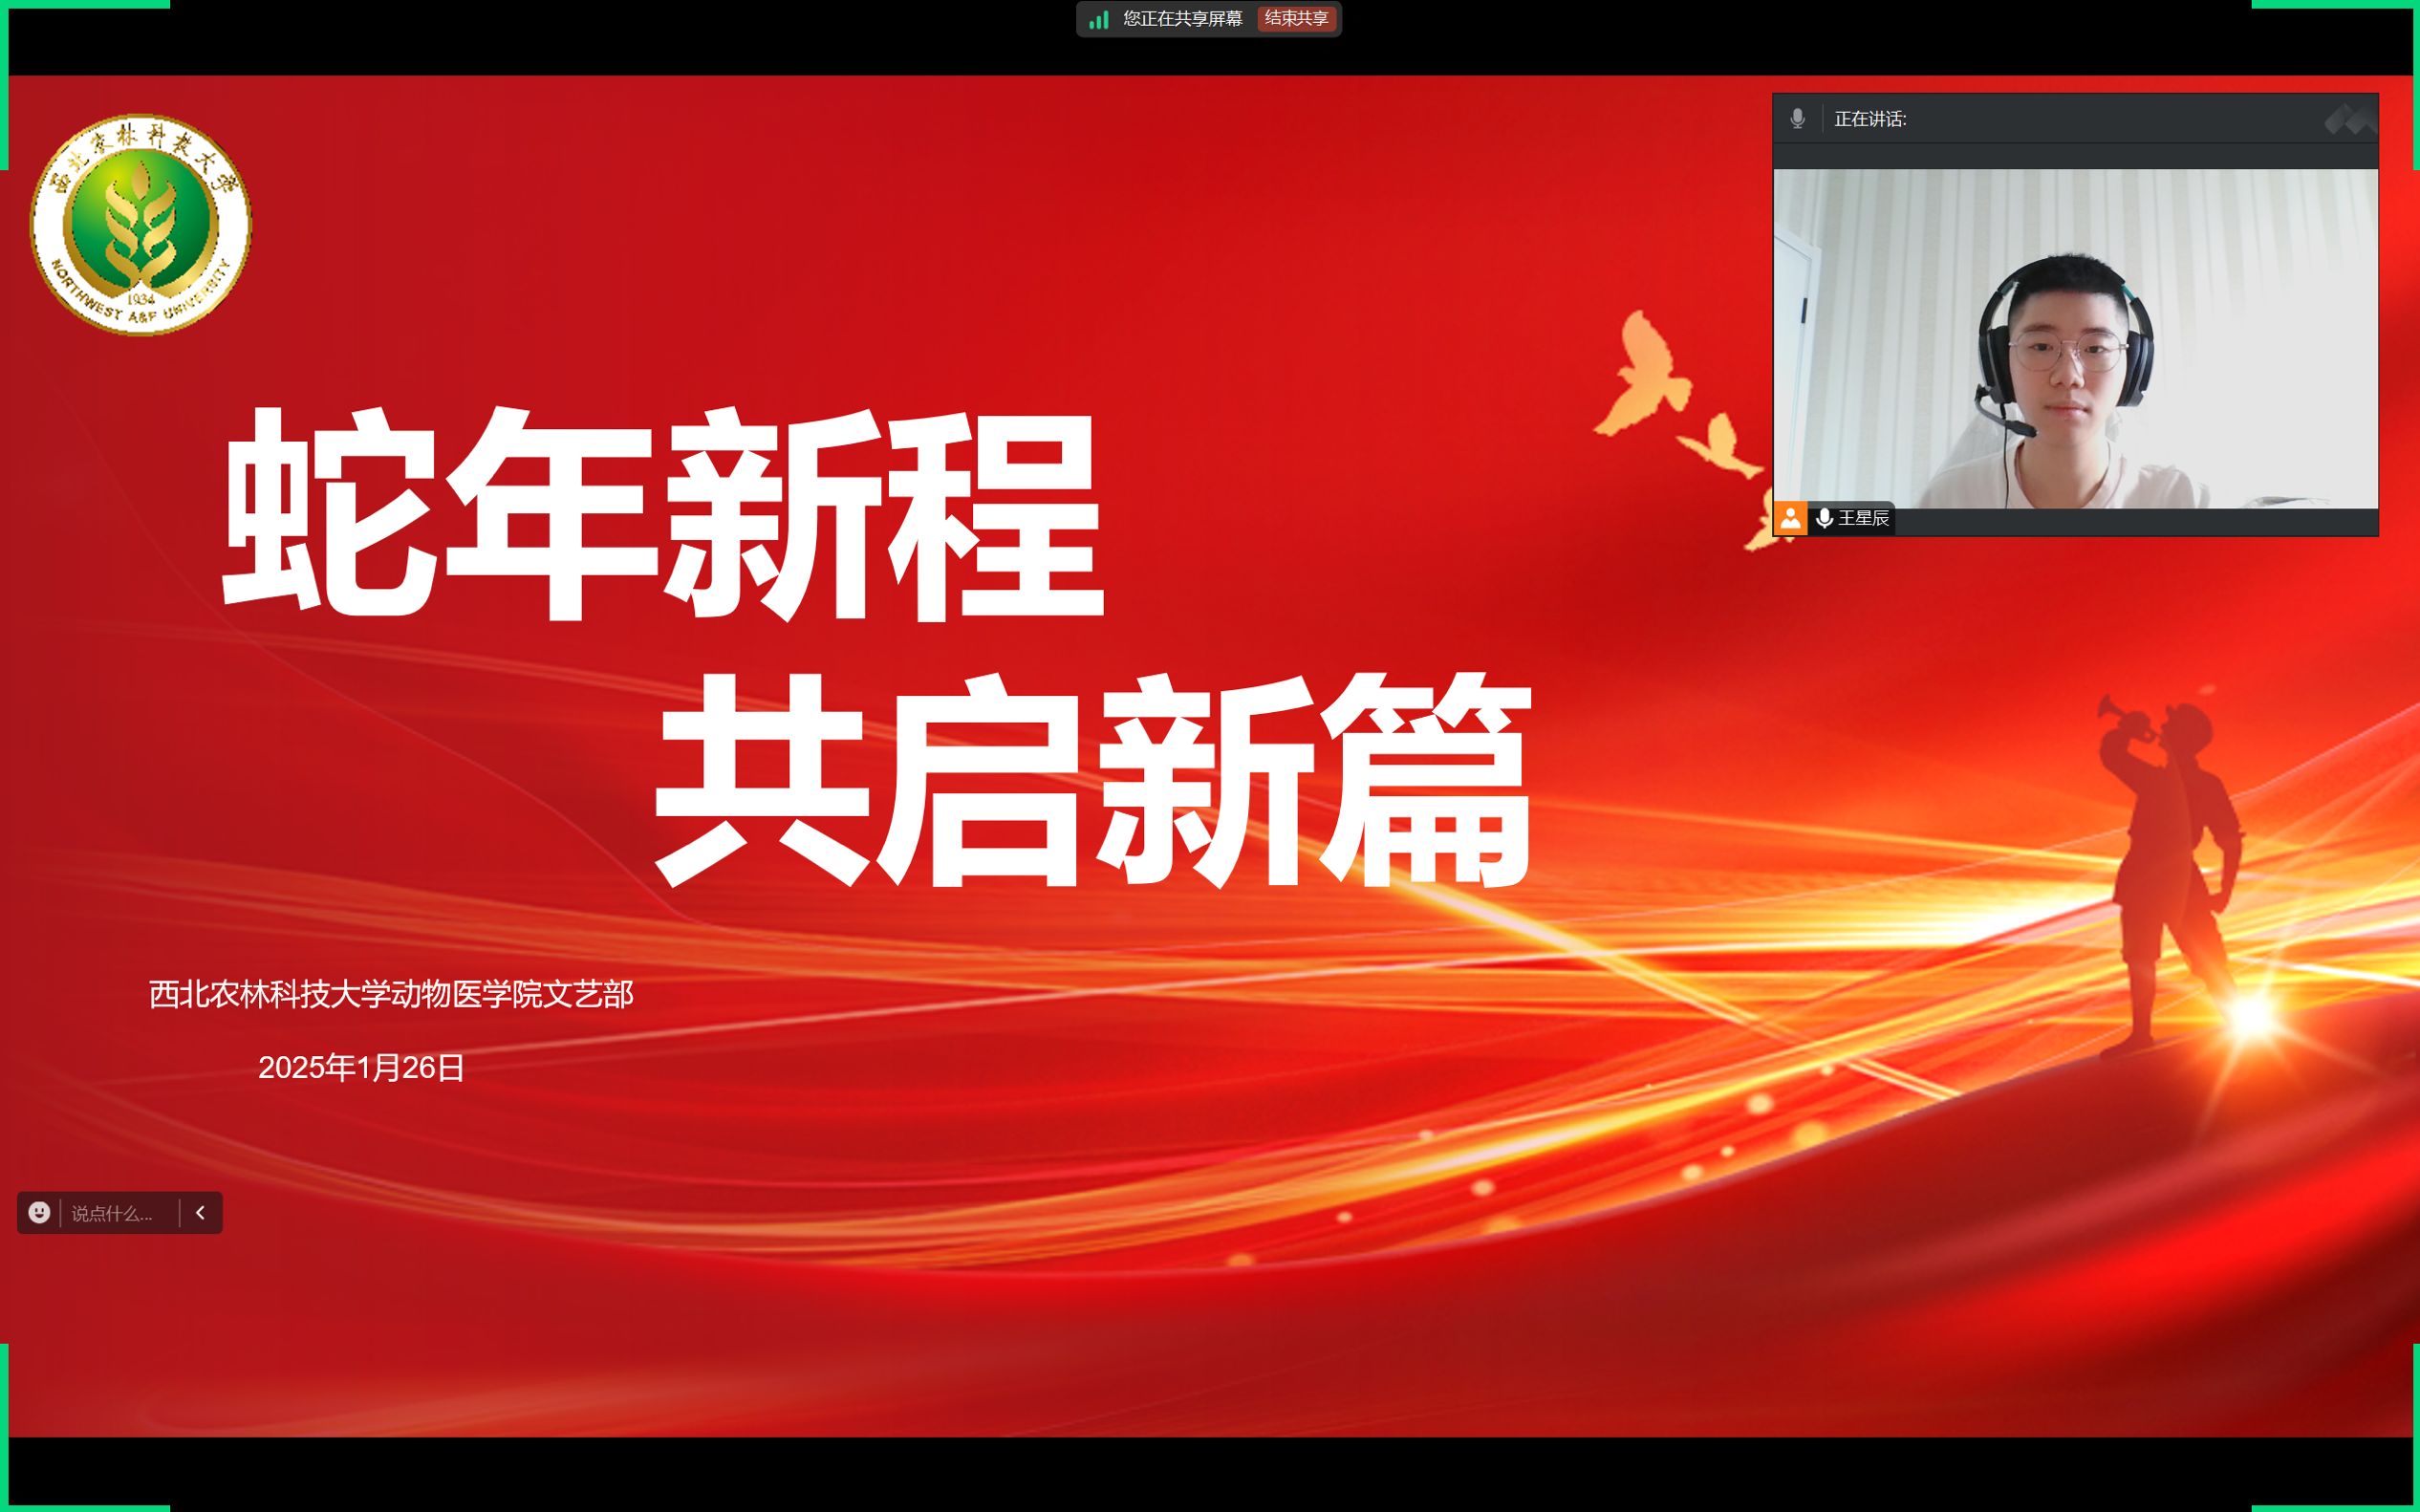Click the 西北农林科技大学动物医学院文艺部 subtitle
The height and width of the screenshot is (1512, 2420).
pos(391,994)
